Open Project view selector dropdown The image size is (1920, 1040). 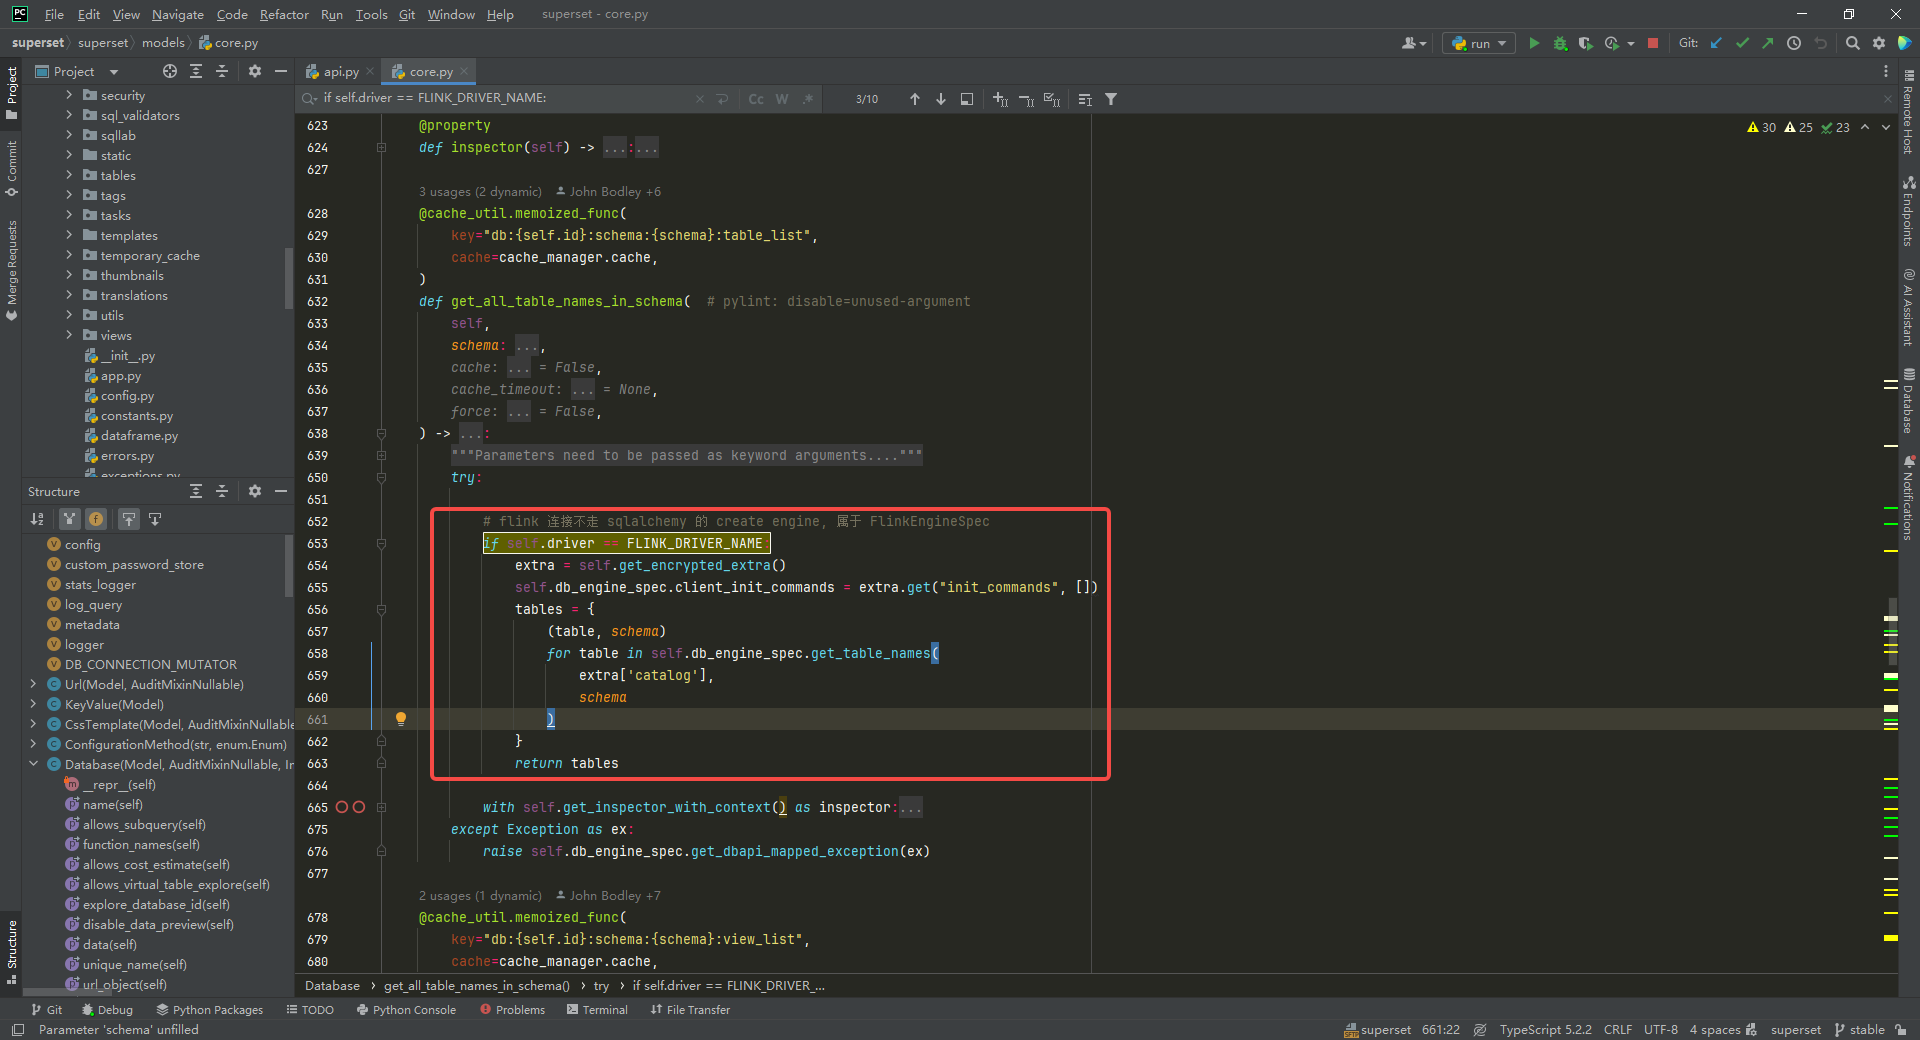77,71
